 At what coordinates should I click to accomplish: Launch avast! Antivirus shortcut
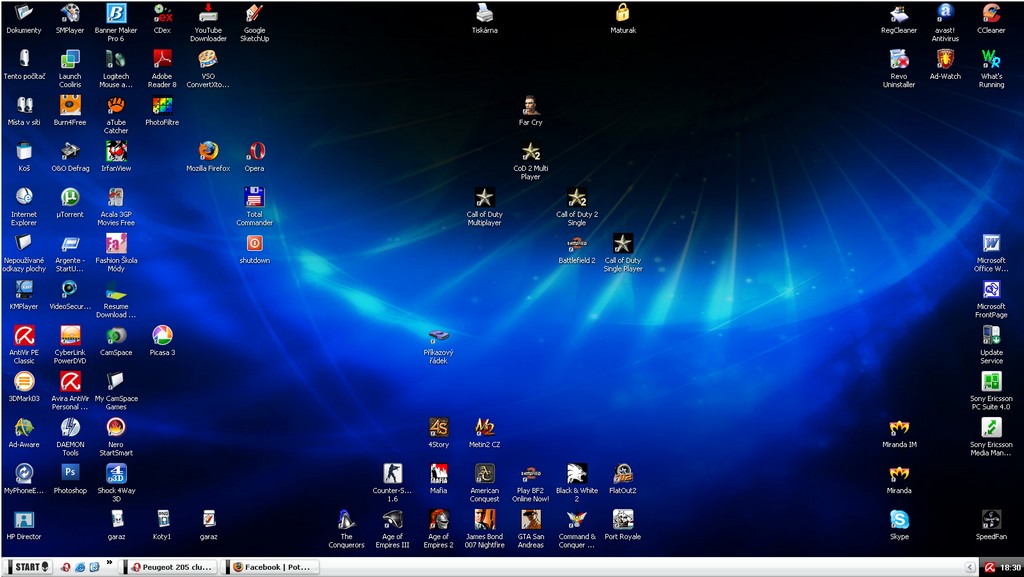click(x=945, y=13)
